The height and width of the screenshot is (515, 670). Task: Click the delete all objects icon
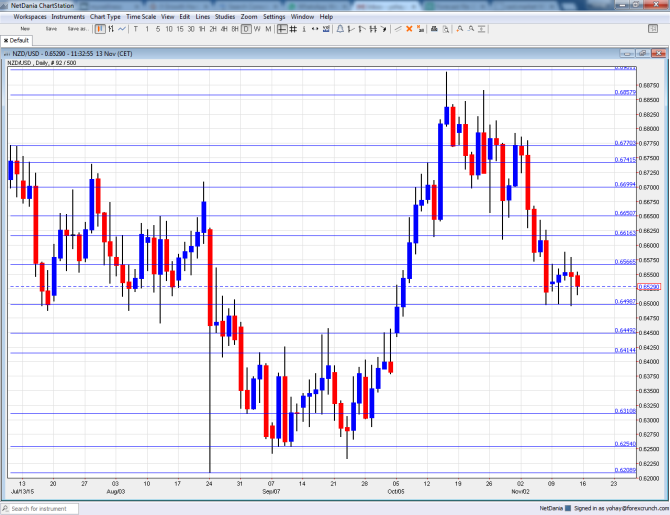(420, 29)
